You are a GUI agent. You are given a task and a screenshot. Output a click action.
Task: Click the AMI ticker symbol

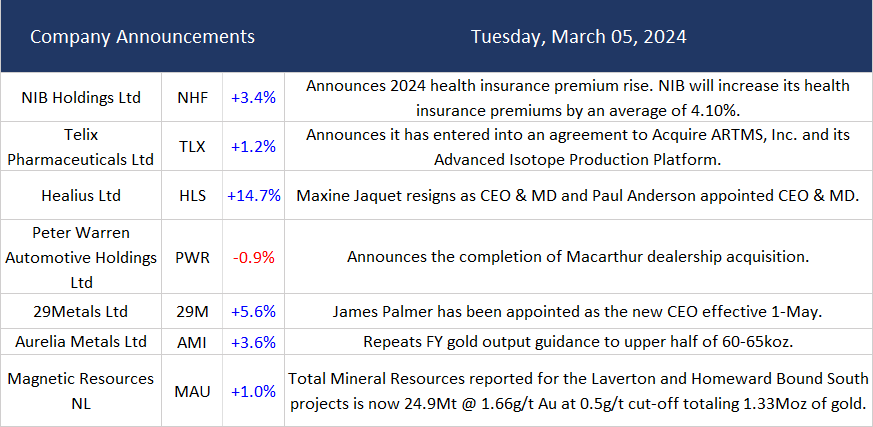coord(191,342)
